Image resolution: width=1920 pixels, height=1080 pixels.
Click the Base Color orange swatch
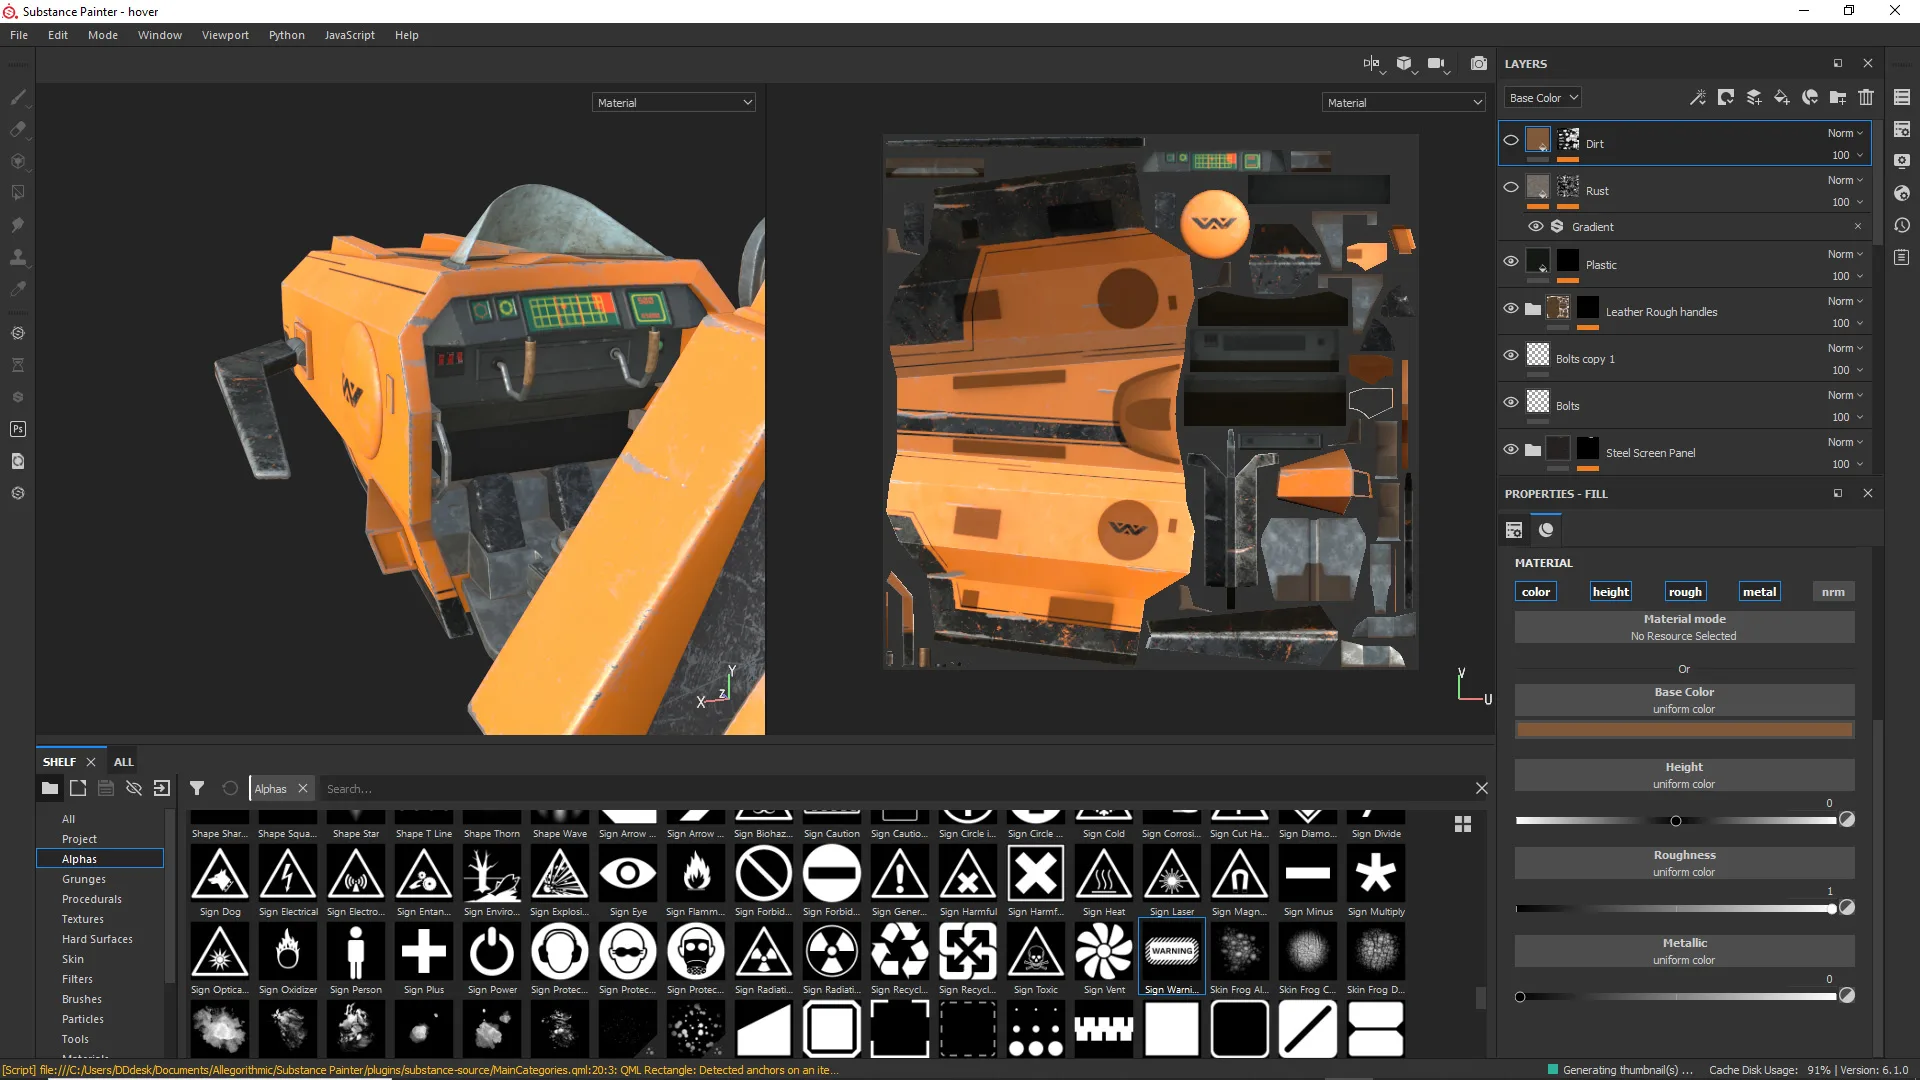(x=1684, y=730)
